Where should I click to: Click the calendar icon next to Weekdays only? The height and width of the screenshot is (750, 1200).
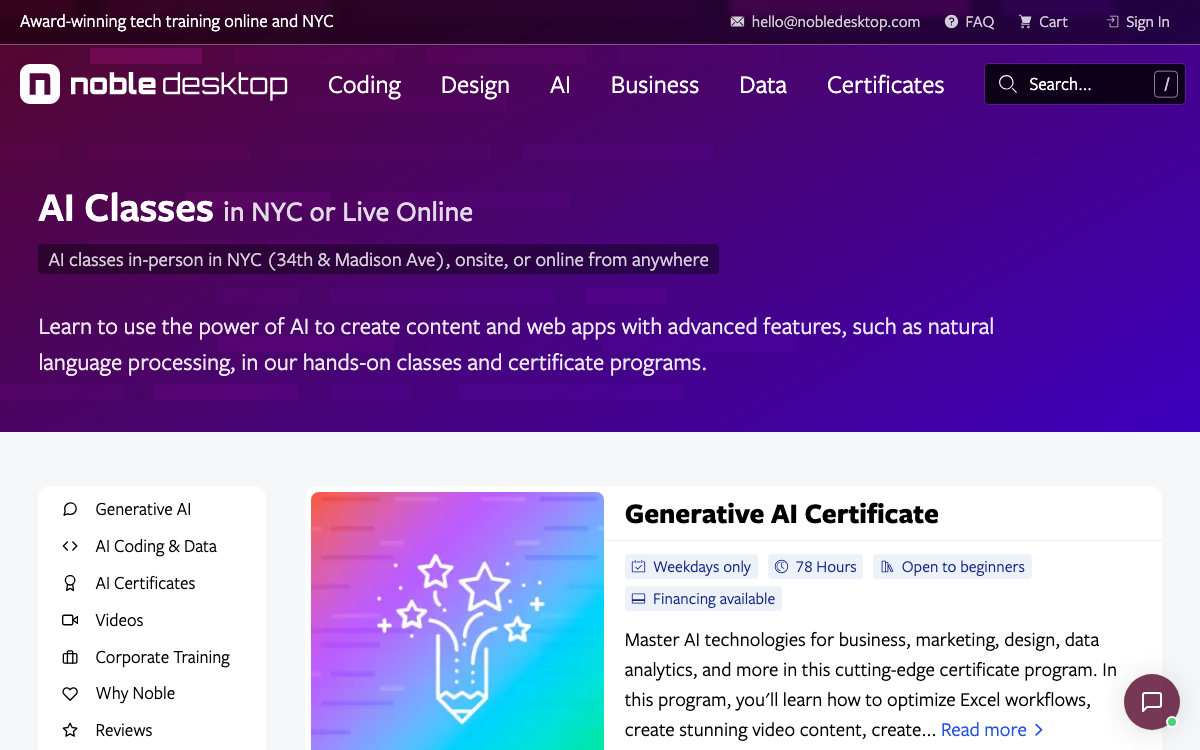tap(639, 567)
